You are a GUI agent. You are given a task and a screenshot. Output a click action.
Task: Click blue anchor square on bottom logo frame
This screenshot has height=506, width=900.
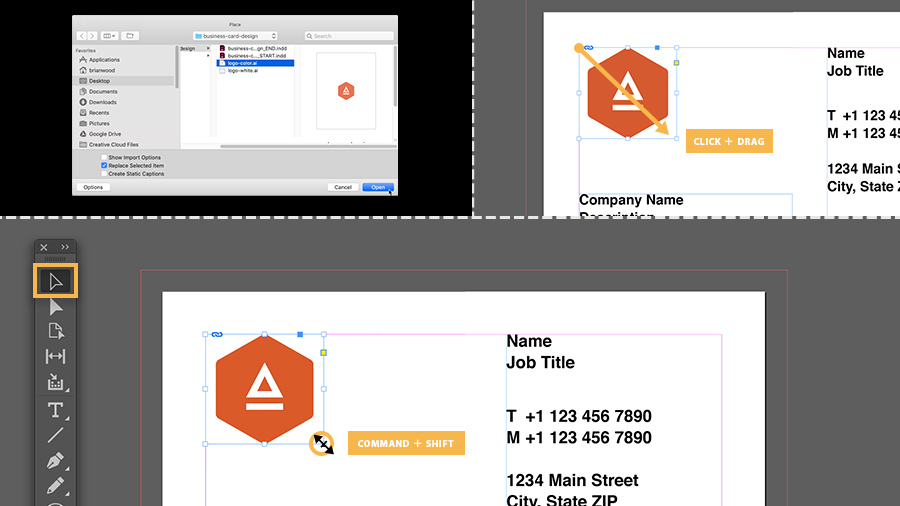tap(300, 334)
